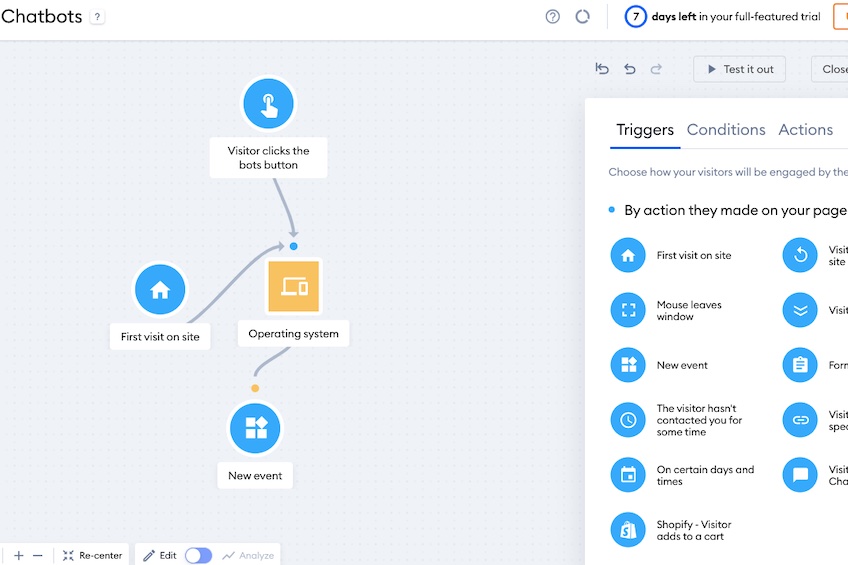Click the By action they made heading

coord(735,210)
